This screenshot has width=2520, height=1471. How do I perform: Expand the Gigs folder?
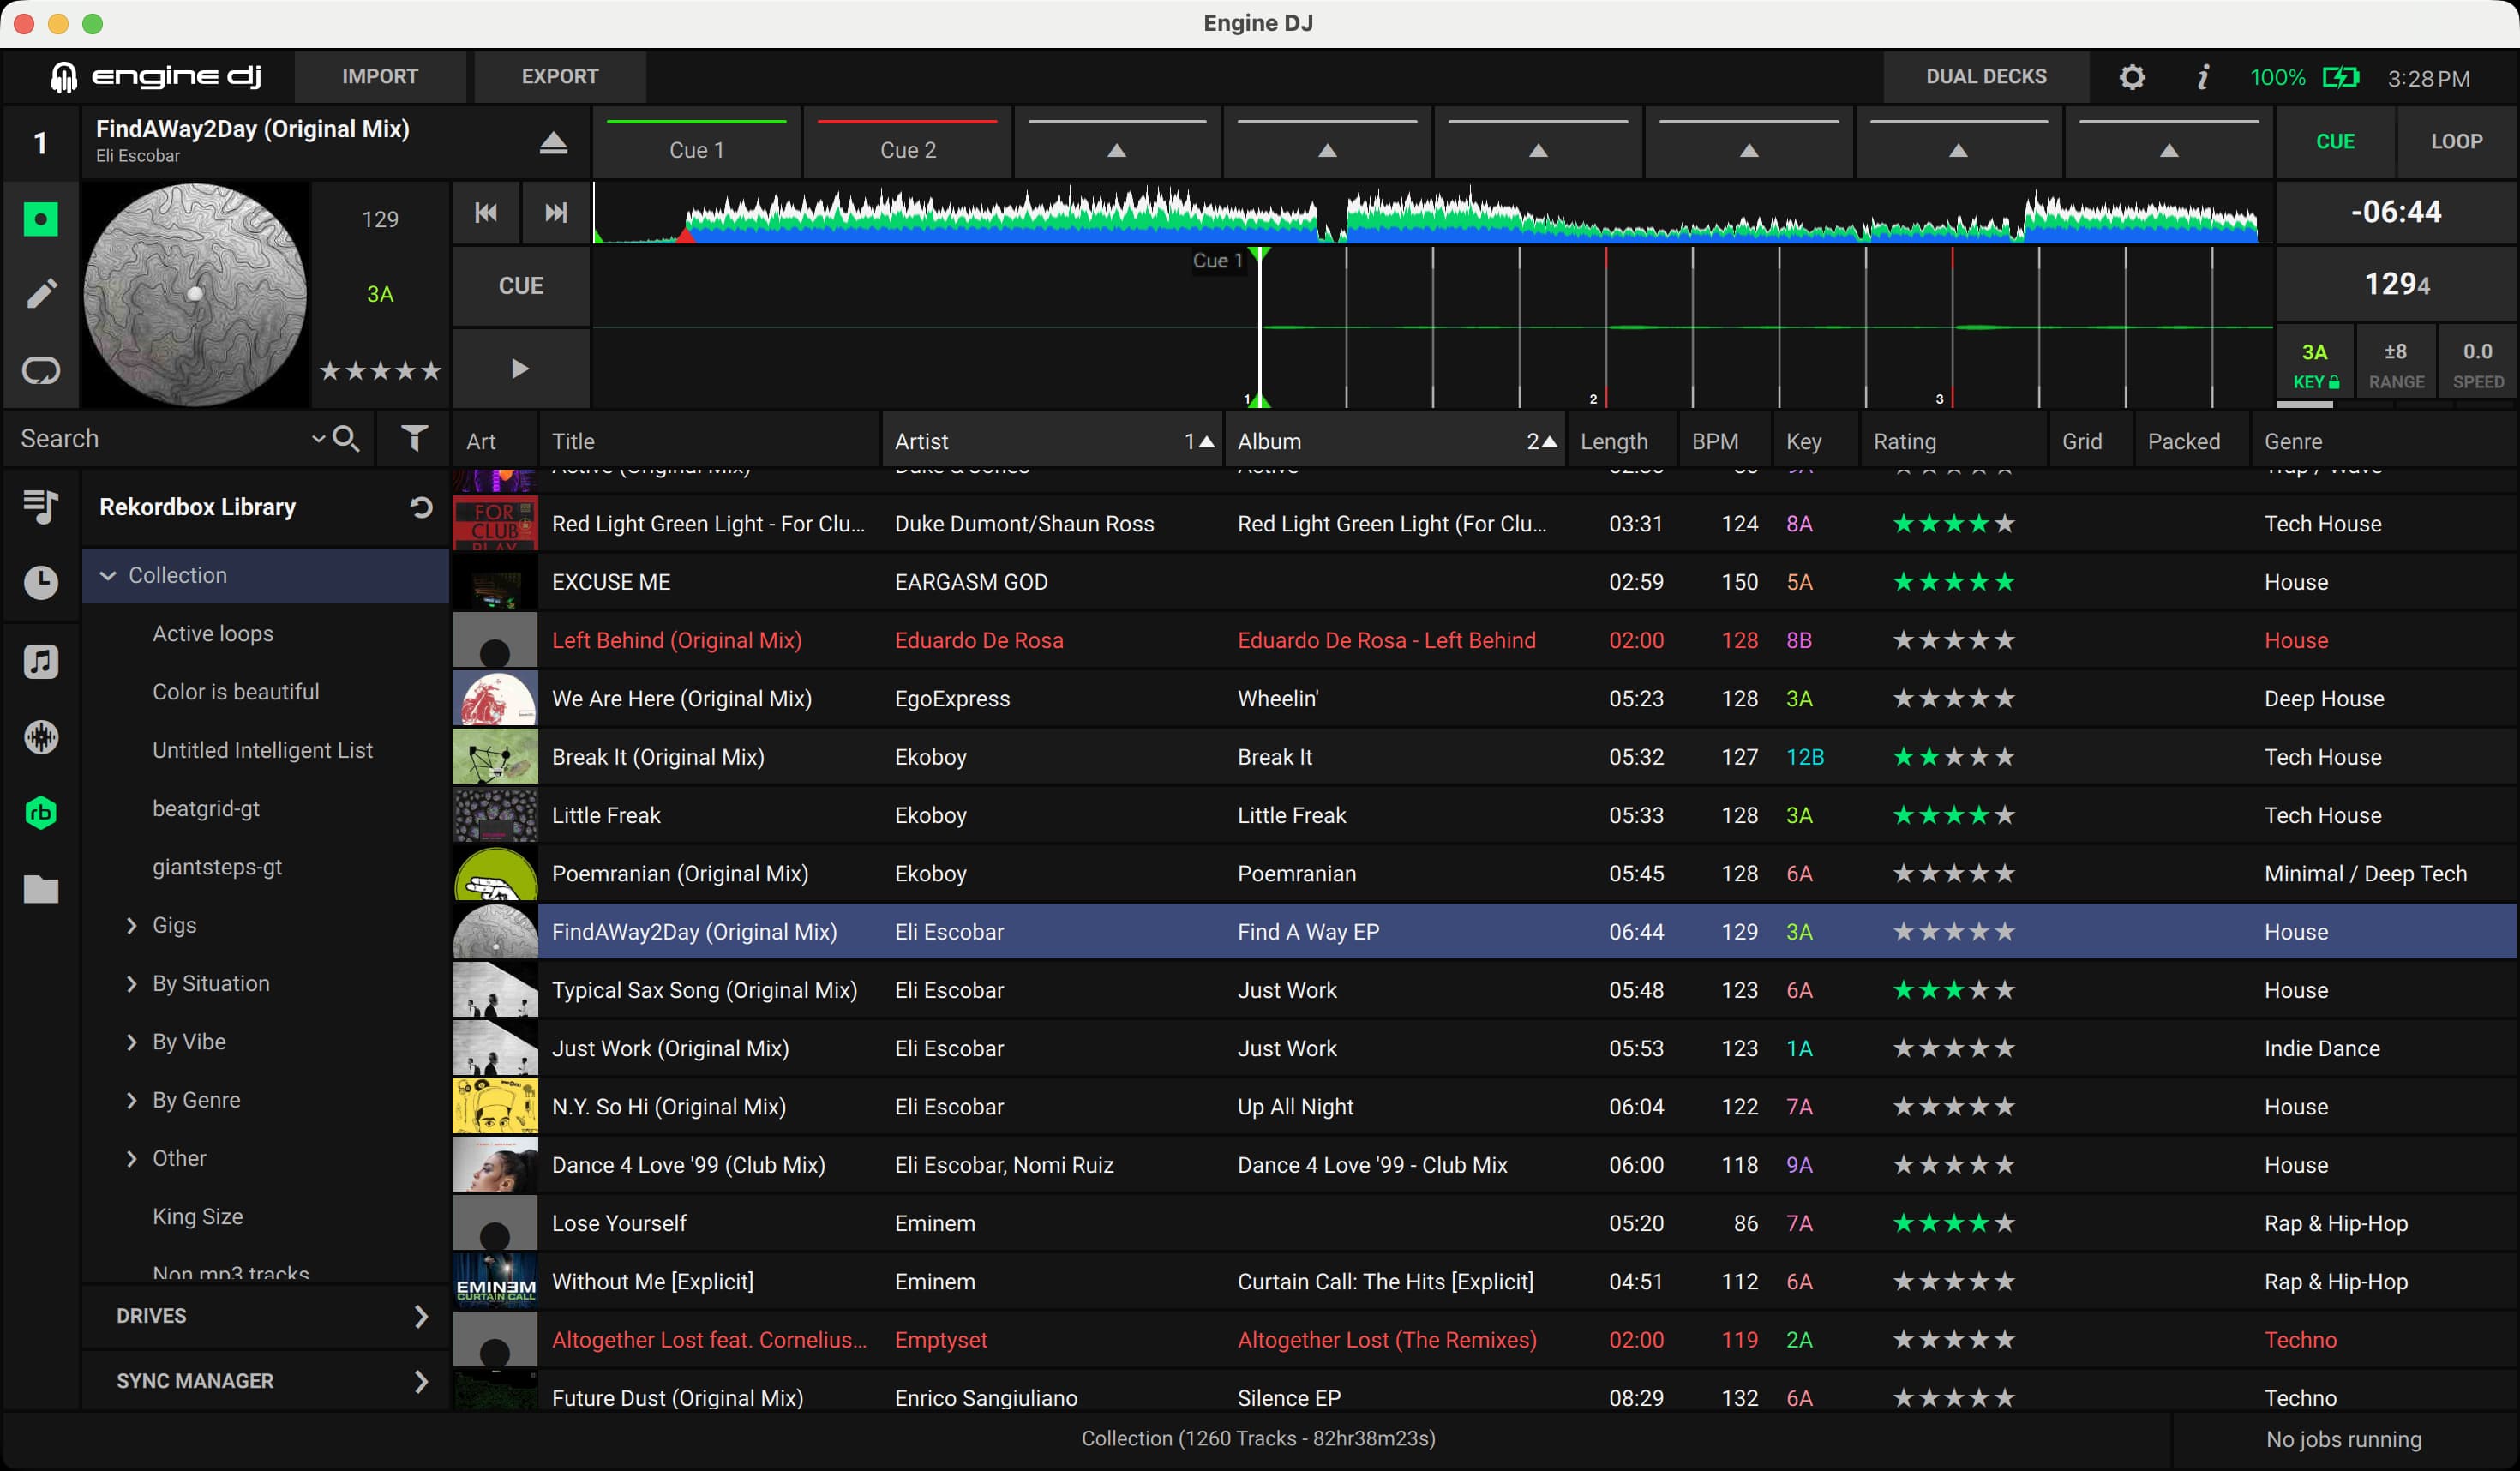[131, 925]
